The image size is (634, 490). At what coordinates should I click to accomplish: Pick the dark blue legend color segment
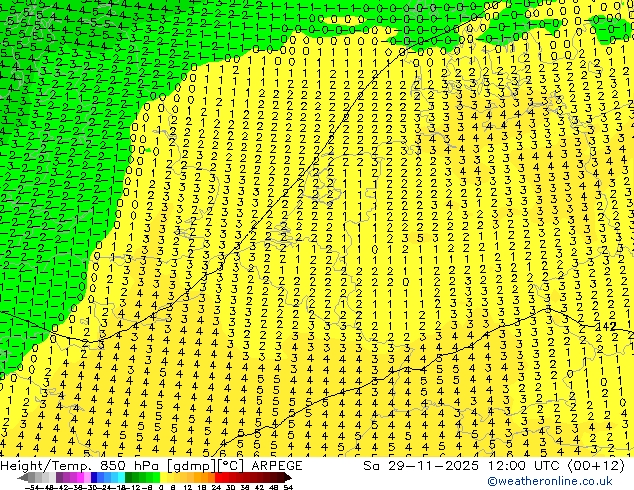pos(94,478)
